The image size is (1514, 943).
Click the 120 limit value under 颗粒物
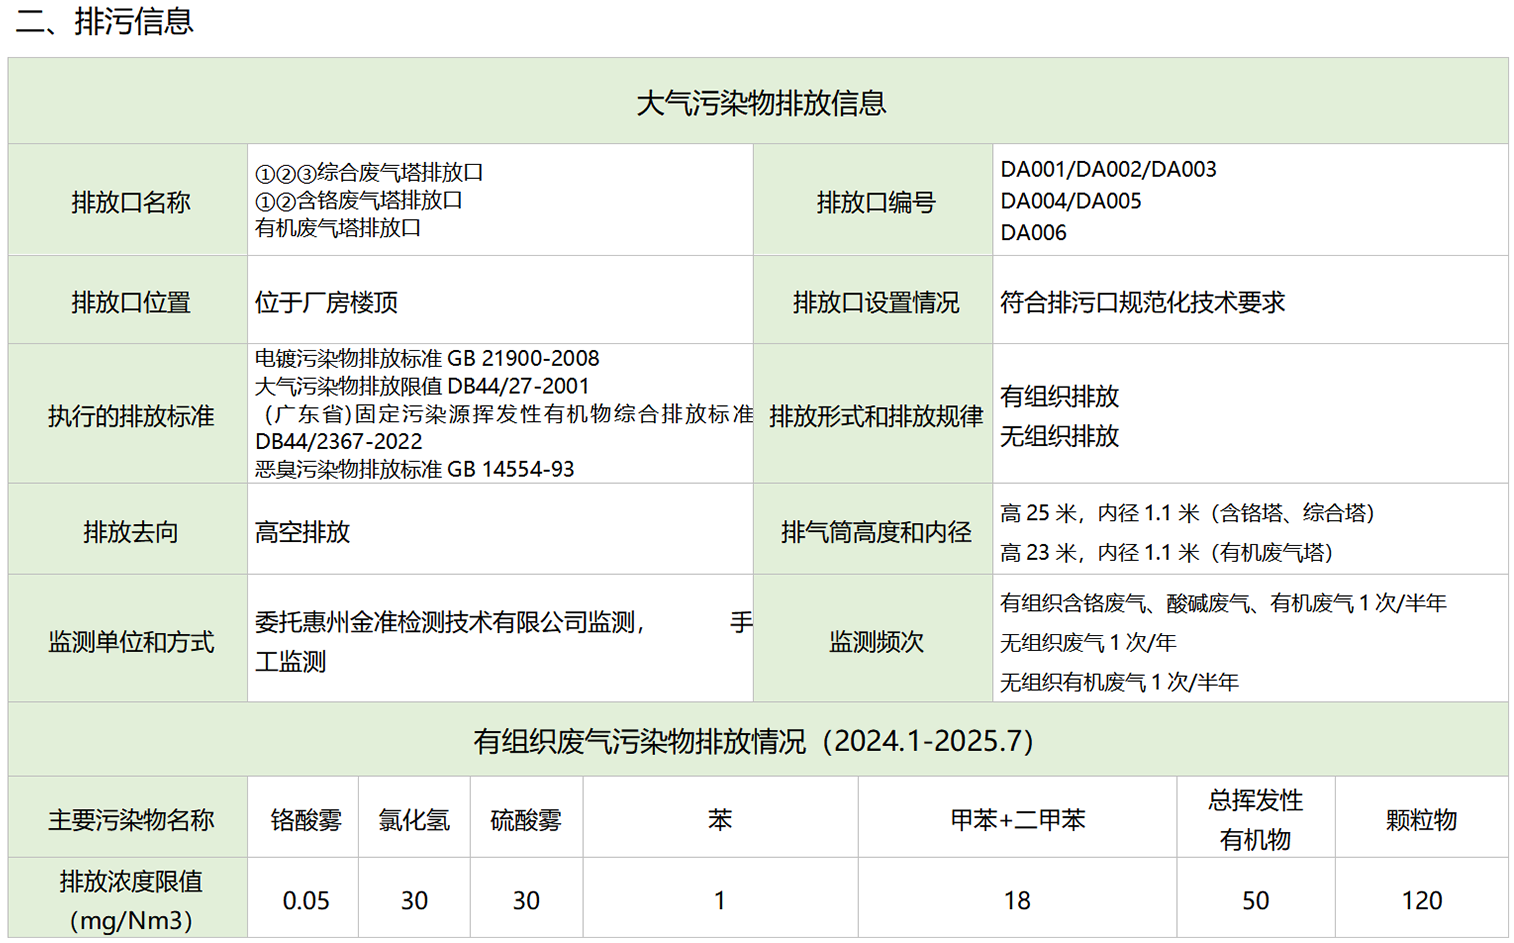1421,901
